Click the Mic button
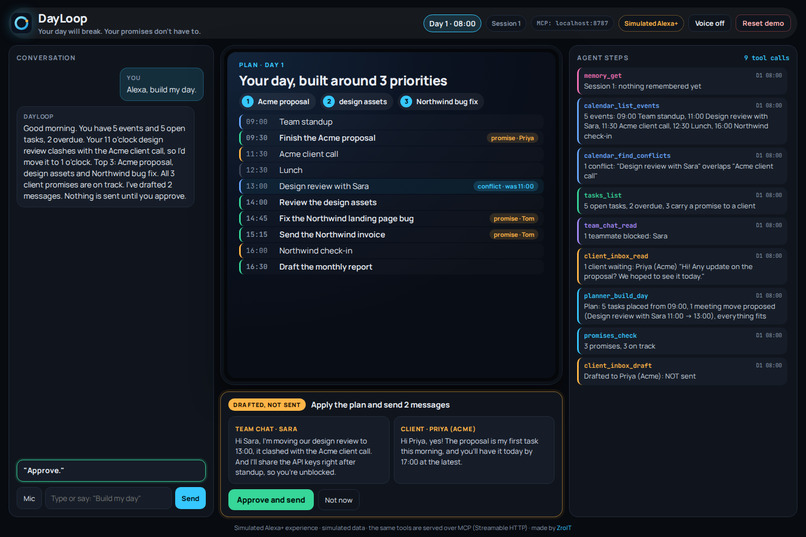The height and width of the screenshot is (537, 806). [x=29, y=498]
